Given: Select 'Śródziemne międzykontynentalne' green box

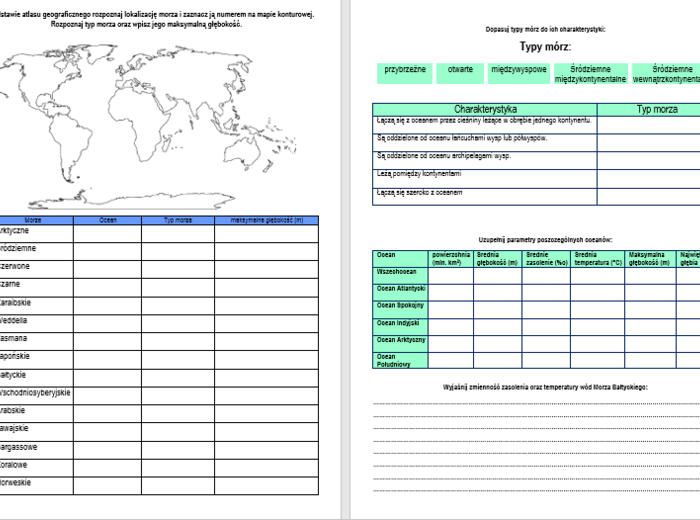Looking at the screenshot, I should click(590, 72).
